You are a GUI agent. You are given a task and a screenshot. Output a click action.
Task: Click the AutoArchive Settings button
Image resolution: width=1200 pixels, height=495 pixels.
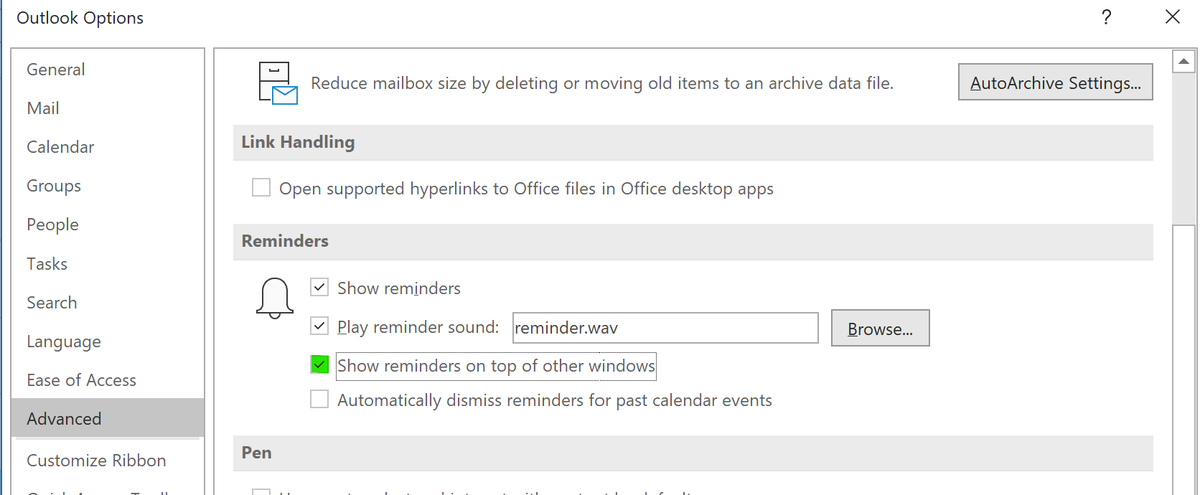pyautogui.click(x=1055, y=83)
